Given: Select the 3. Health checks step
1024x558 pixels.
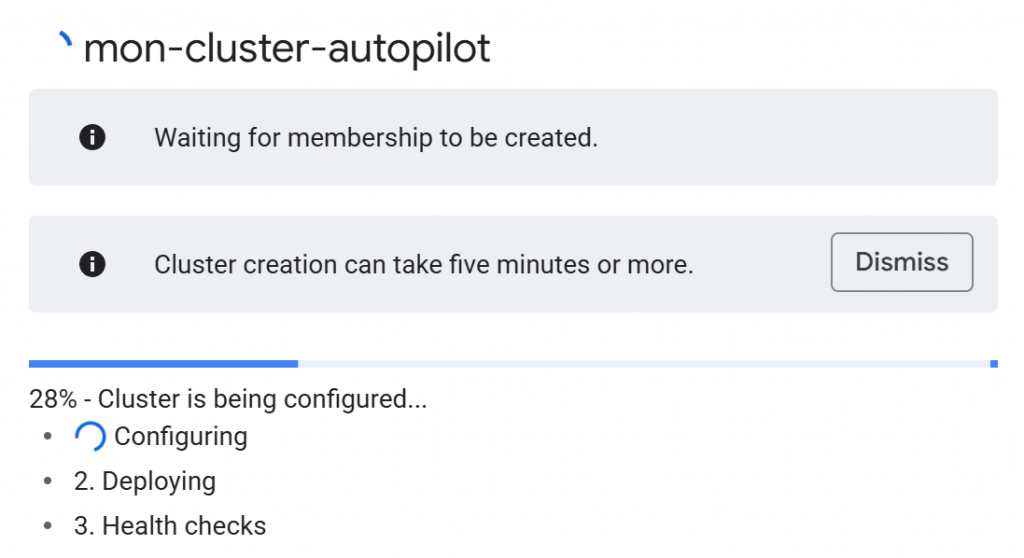Looking at the screenshot, I should (170, 526).
